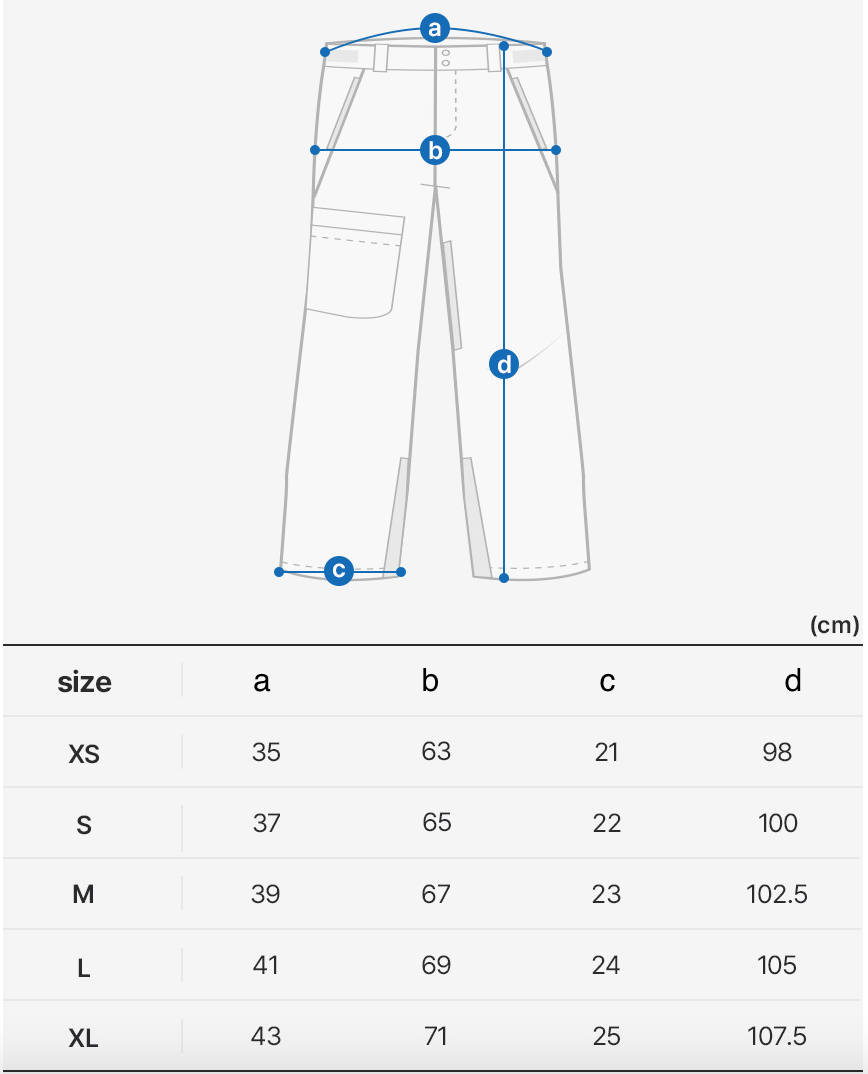Click the blue "d" length marker on the diagram
This screenshot has width=868, height=1074.
tap(504, 364)
